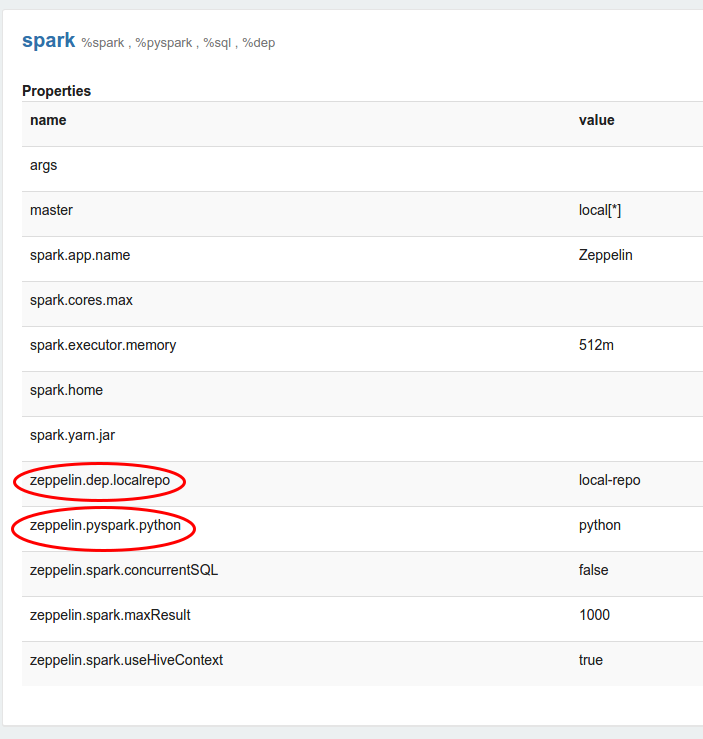Click the circled zeppelin.pyspark.python property

(x=105, y=525)
